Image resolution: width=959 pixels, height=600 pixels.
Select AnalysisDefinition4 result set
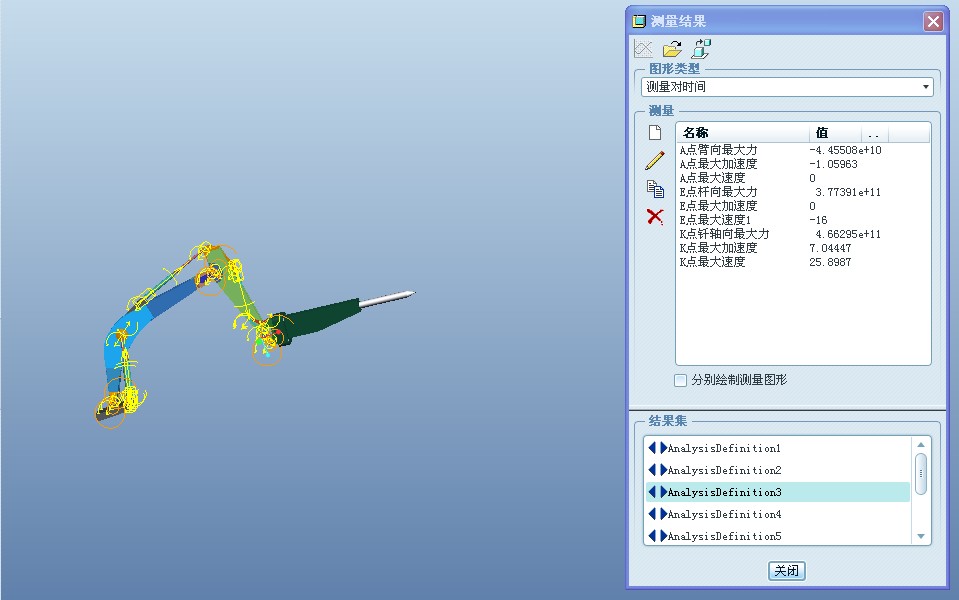coord(778,514)
